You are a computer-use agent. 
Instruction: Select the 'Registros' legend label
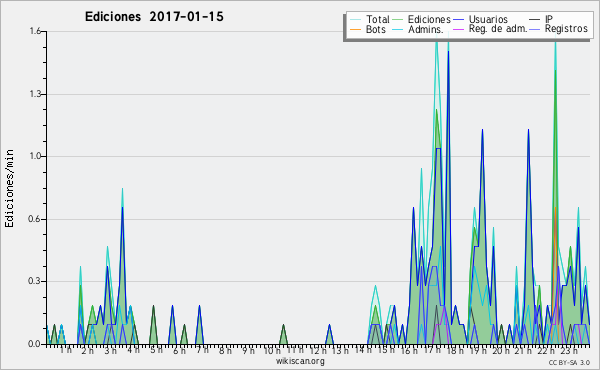pos(566,29)
